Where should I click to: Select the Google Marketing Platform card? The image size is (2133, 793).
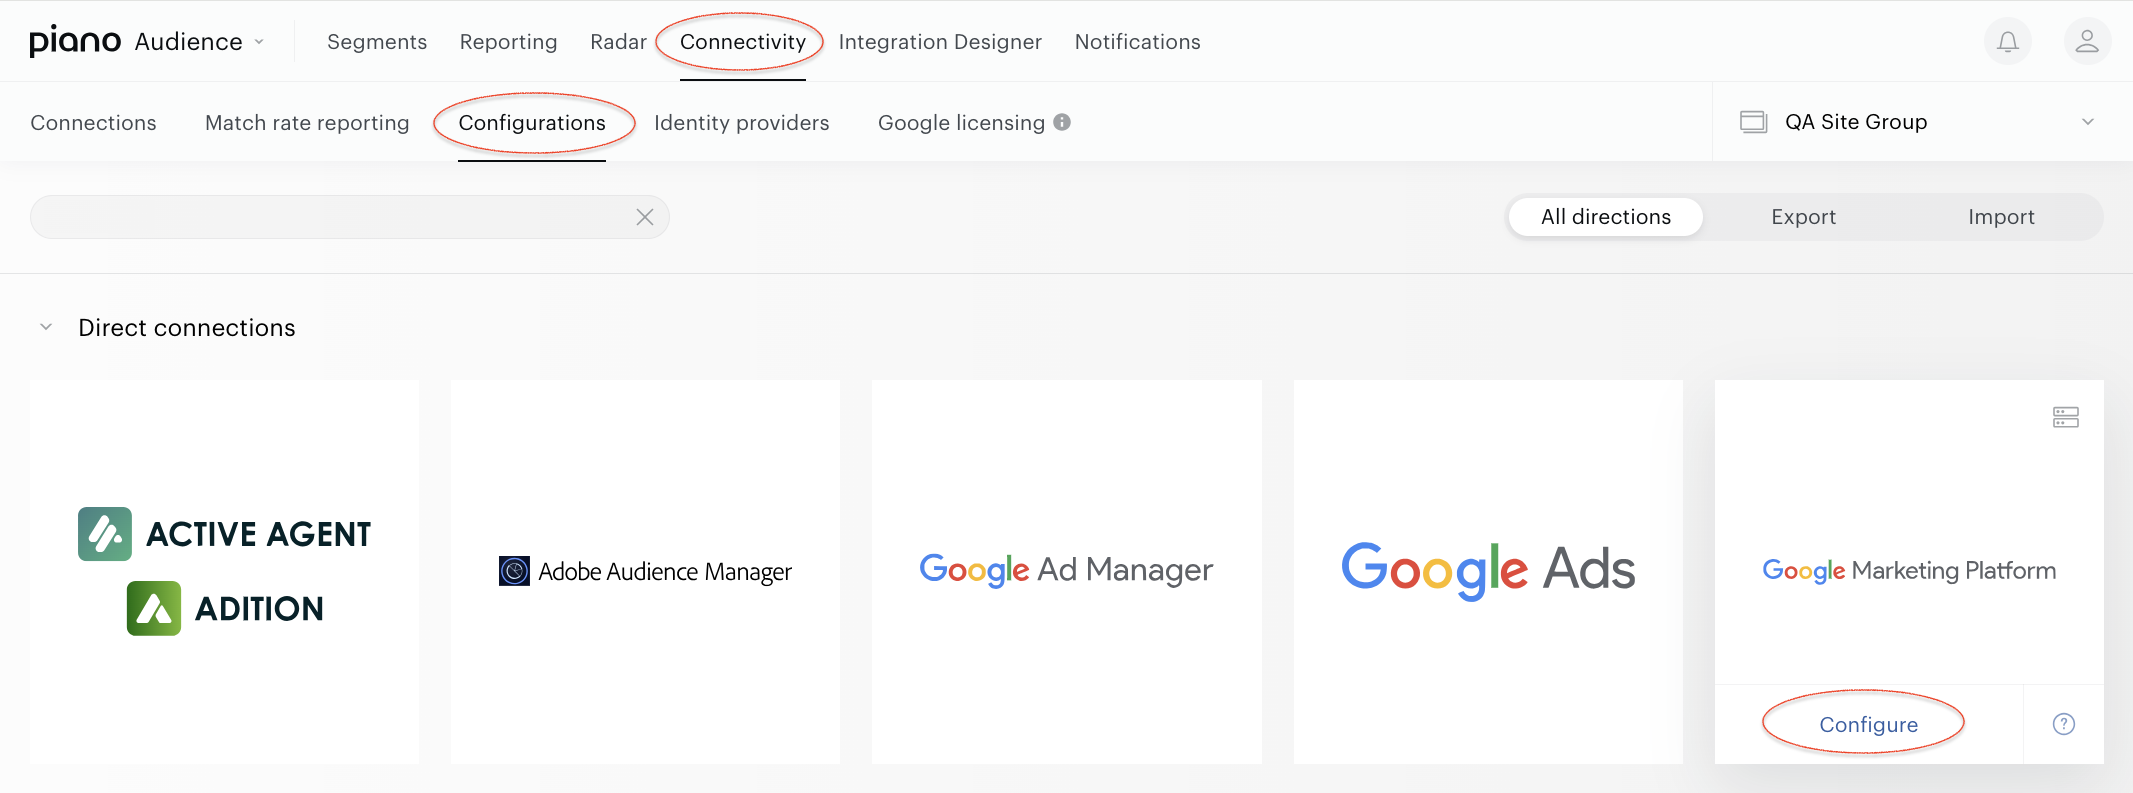point(1909,570)
